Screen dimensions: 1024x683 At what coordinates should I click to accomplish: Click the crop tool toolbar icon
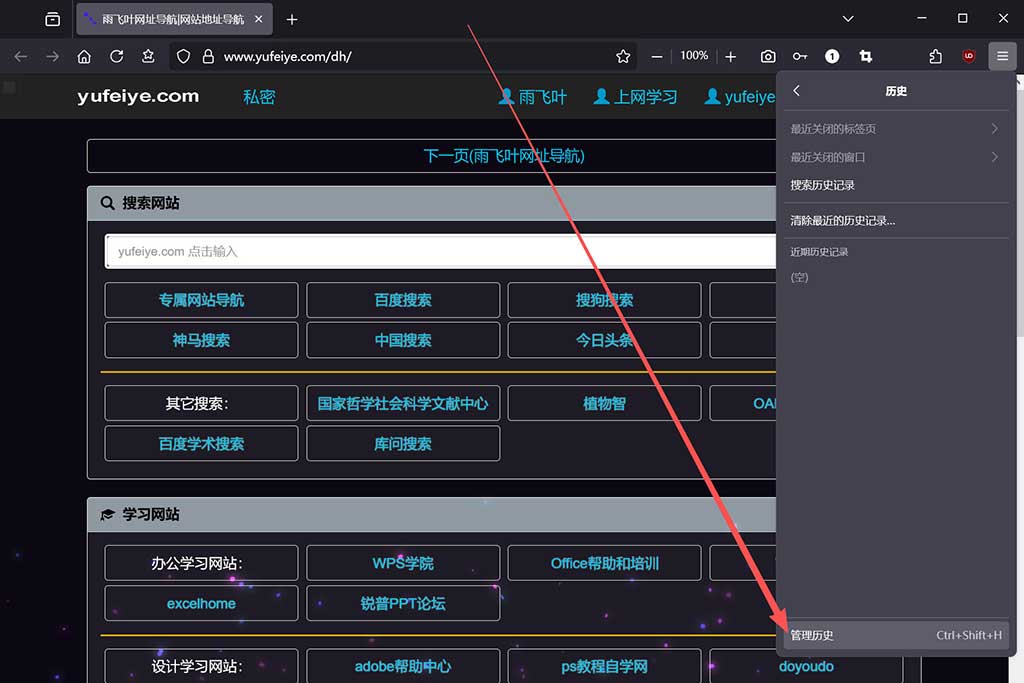coord(866,57)
